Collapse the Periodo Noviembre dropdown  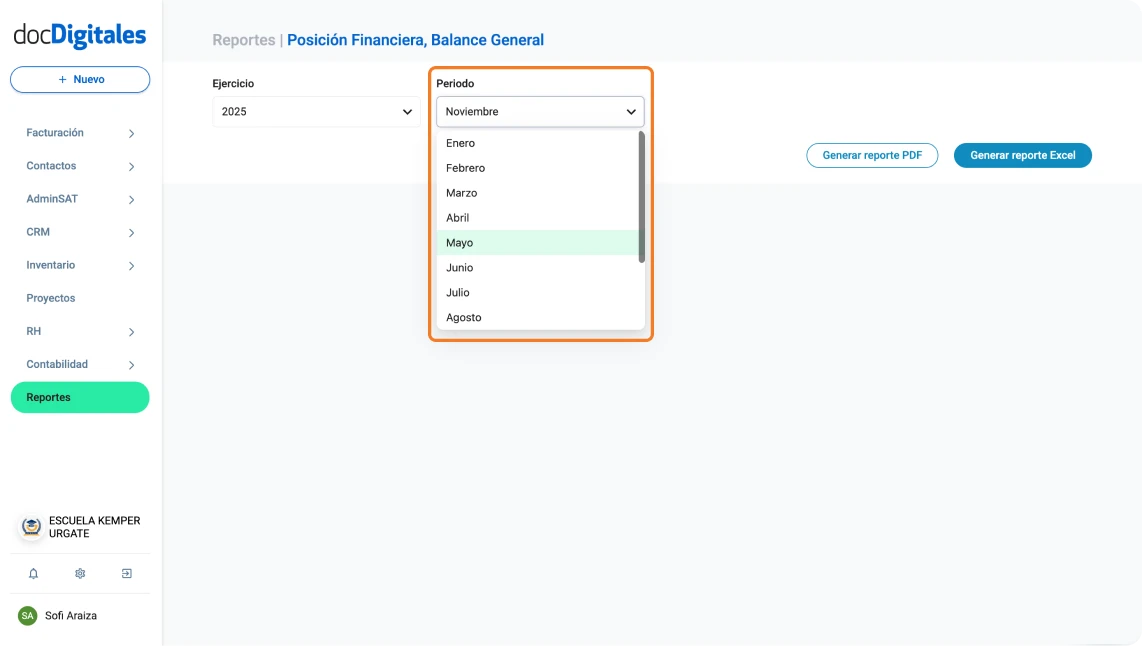540,112
